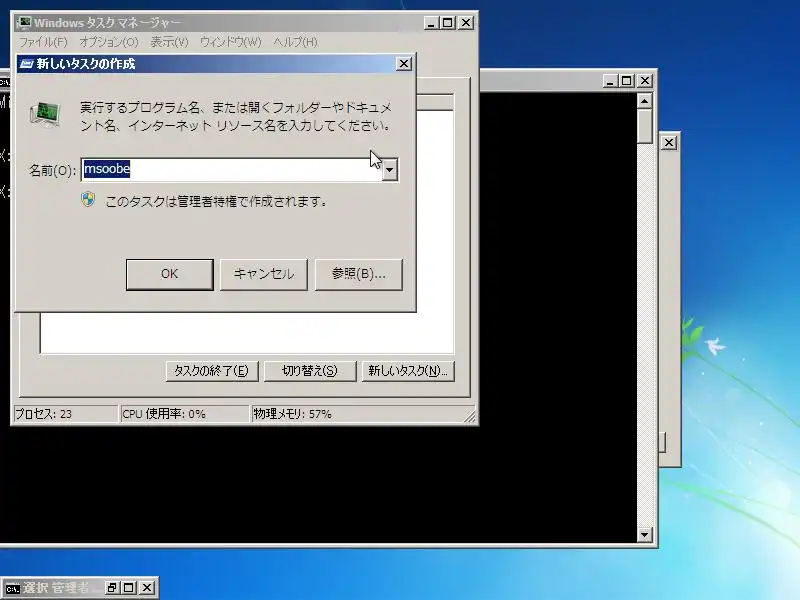
Task: Maximize the command prompt window
Action: pos(627,81)
